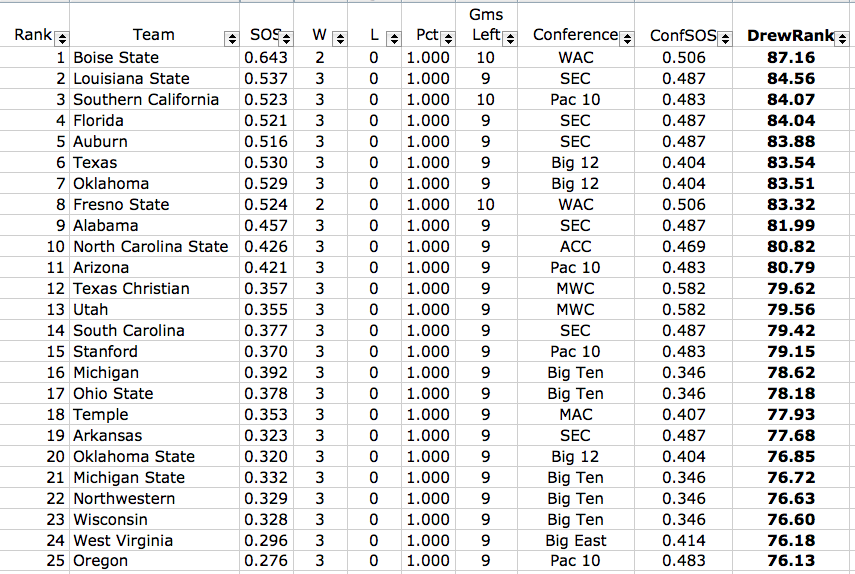Screen dimensions: 855x574
Task: Select the Oregon team cell
Action: (x=154, y=561)
